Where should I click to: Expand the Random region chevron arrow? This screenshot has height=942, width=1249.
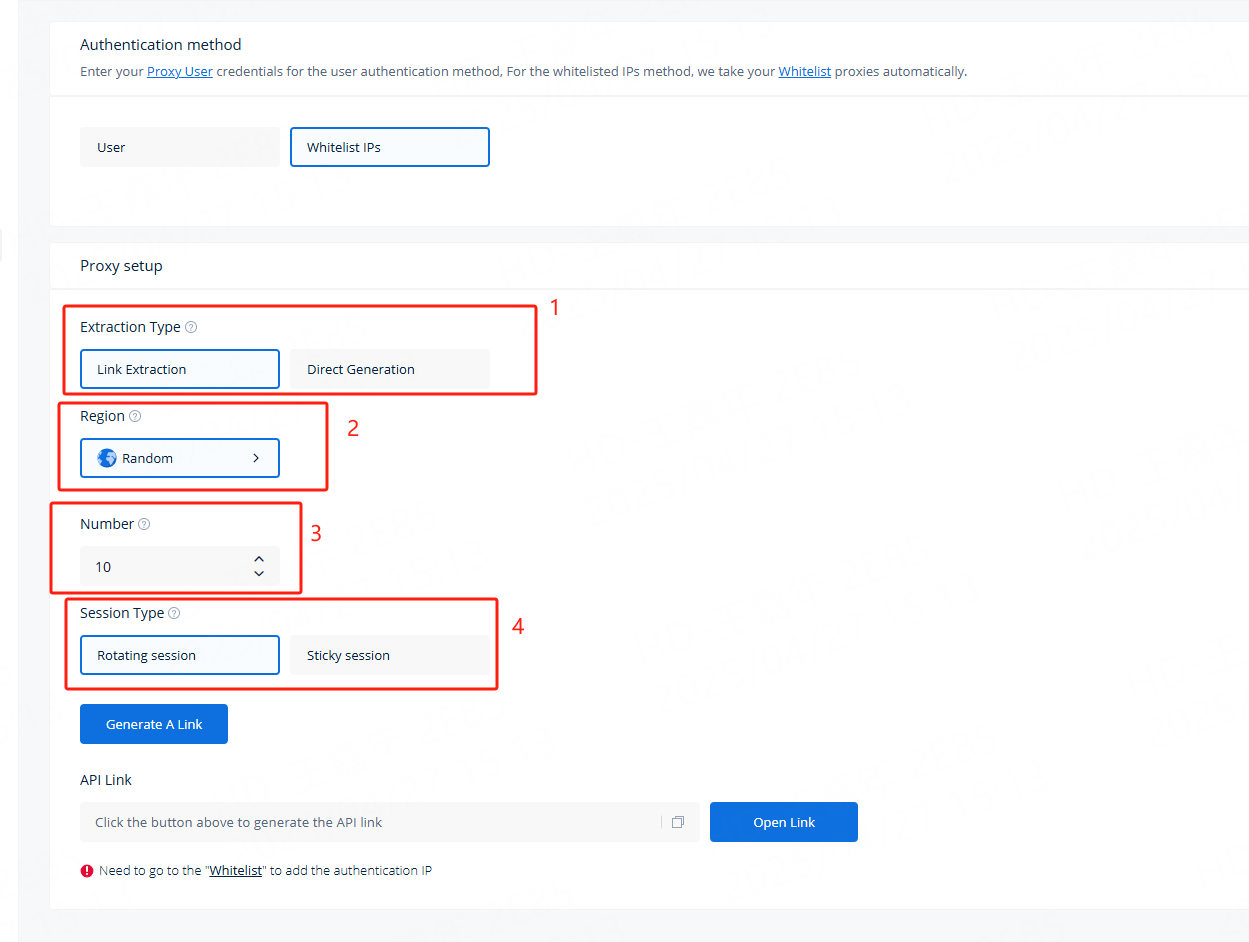(x=256, y=458)
